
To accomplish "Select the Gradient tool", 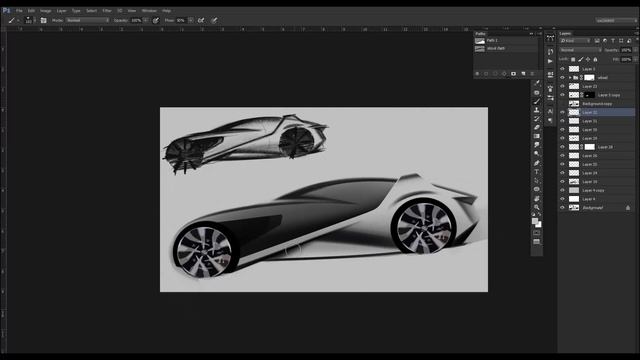I will coord(537,136).
